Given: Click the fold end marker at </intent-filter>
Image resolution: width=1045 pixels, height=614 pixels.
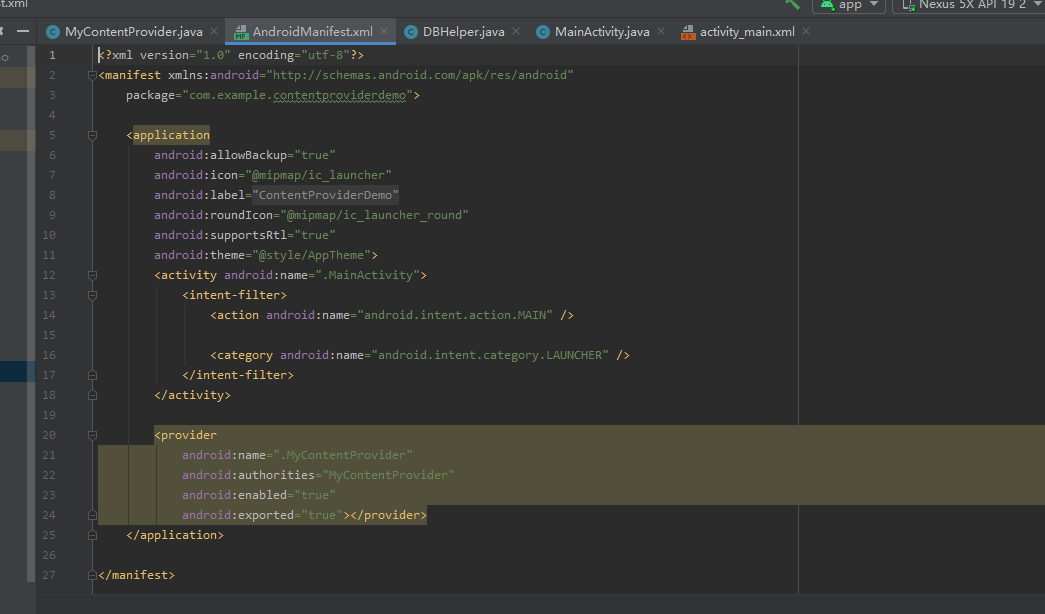Looking at the screenshot, I should 93,375.
